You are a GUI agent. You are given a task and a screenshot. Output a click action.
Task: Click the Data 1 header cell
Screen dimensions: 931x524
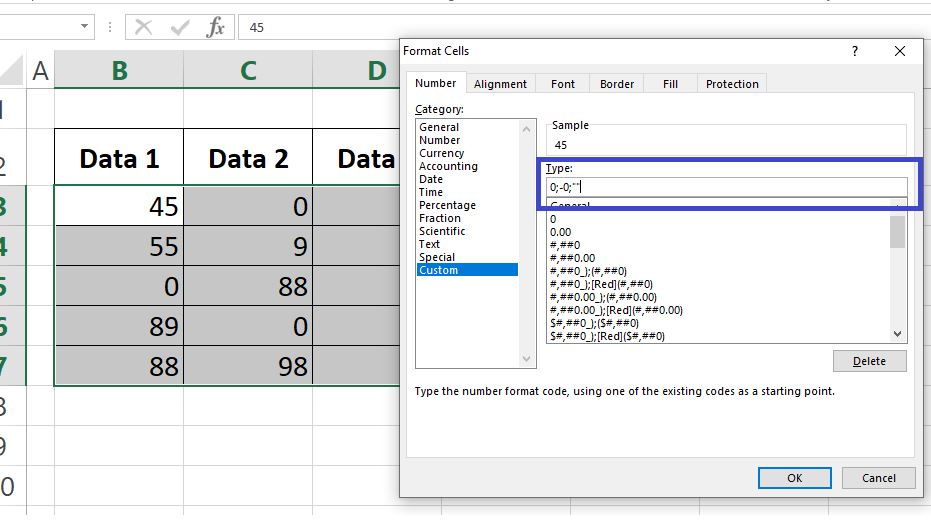pos(119,158)
